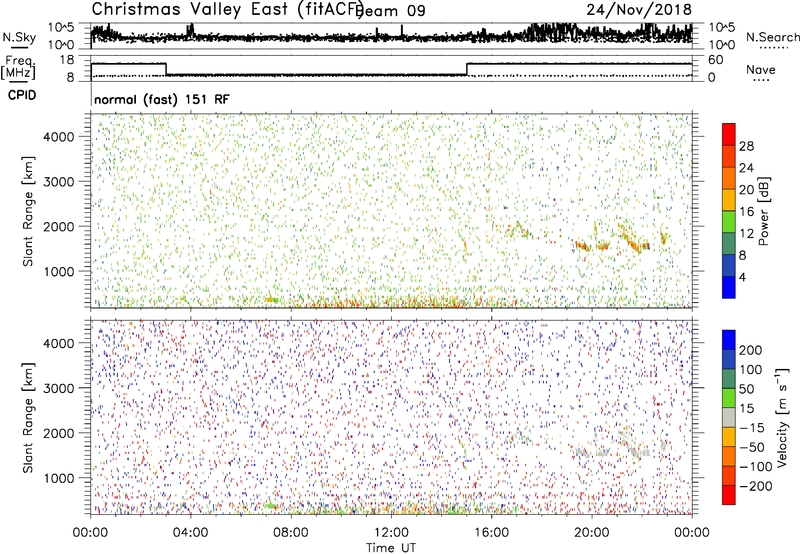
Task: Click the '-15' label on the velocity colorbar
Action: tap(752, 428)
